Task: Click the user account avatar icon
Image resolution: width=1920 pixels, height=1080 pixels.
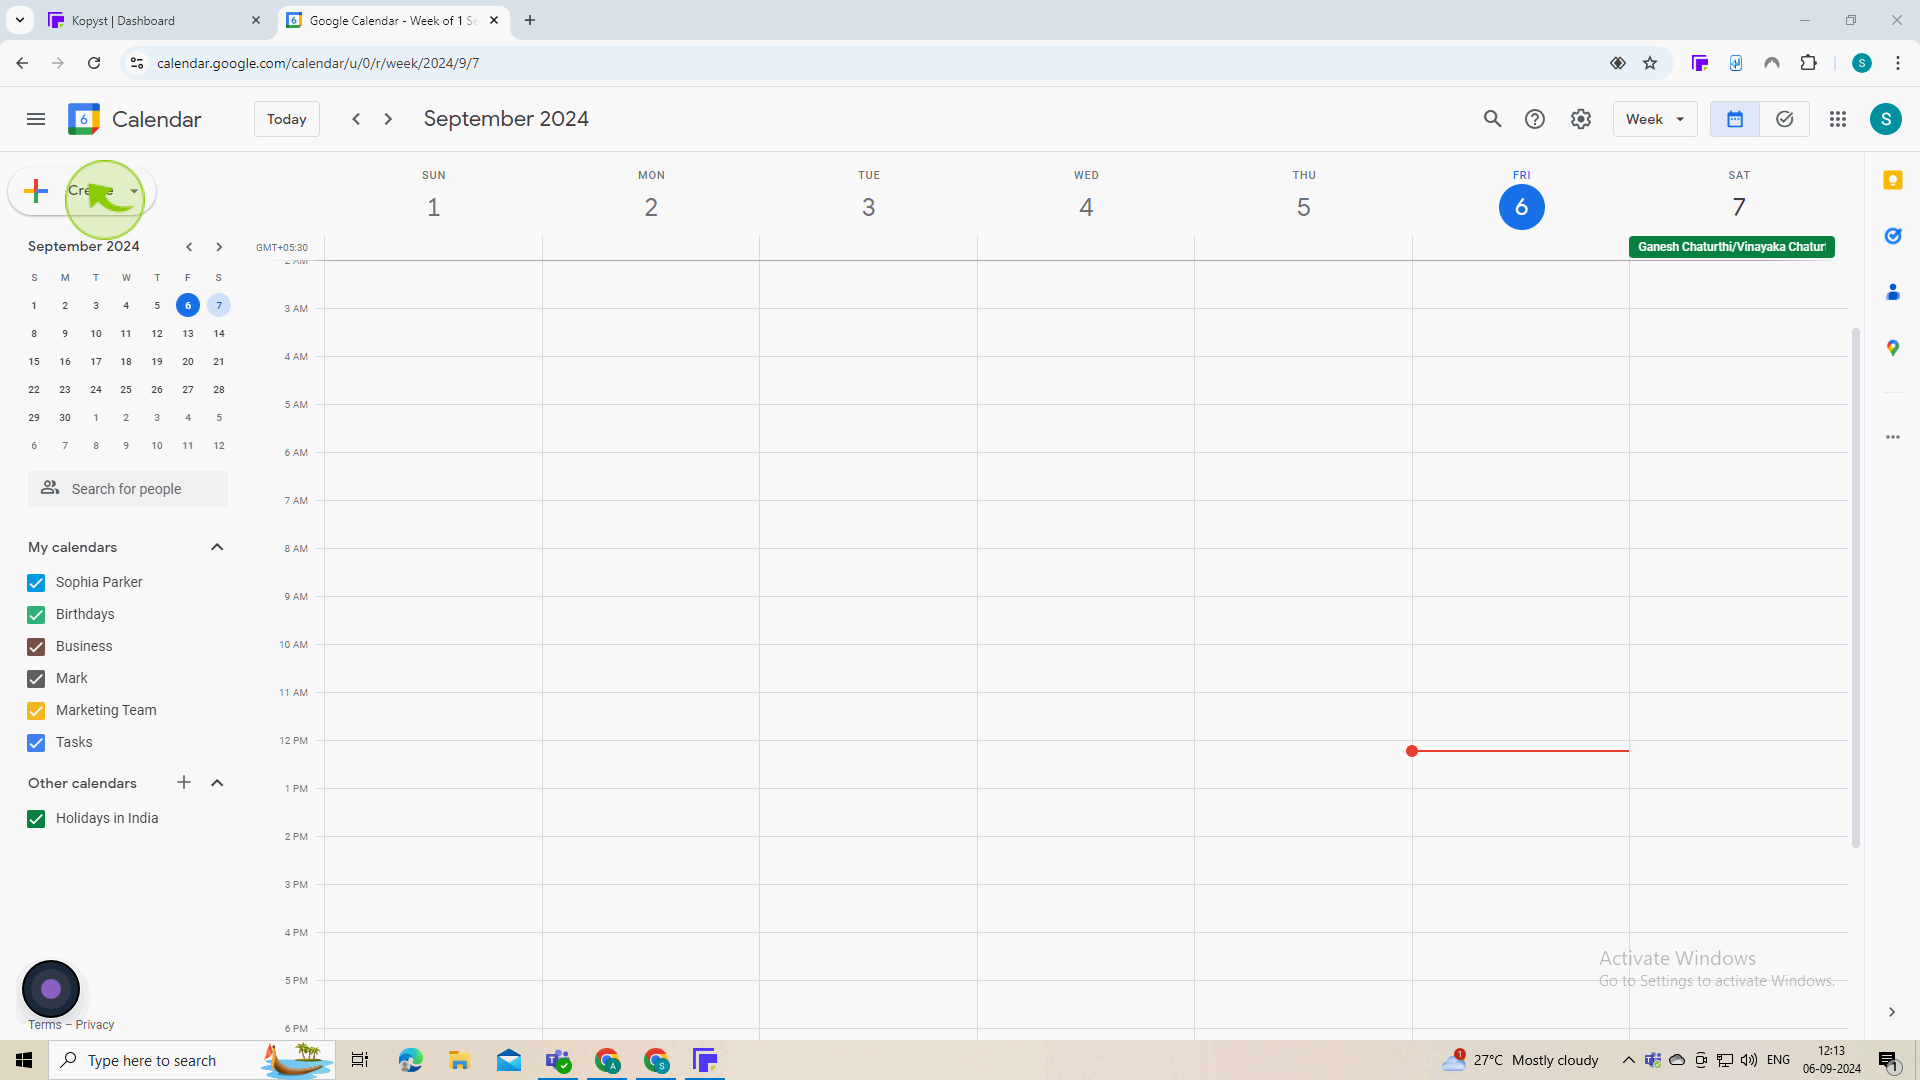Action: click(1886, 119)
